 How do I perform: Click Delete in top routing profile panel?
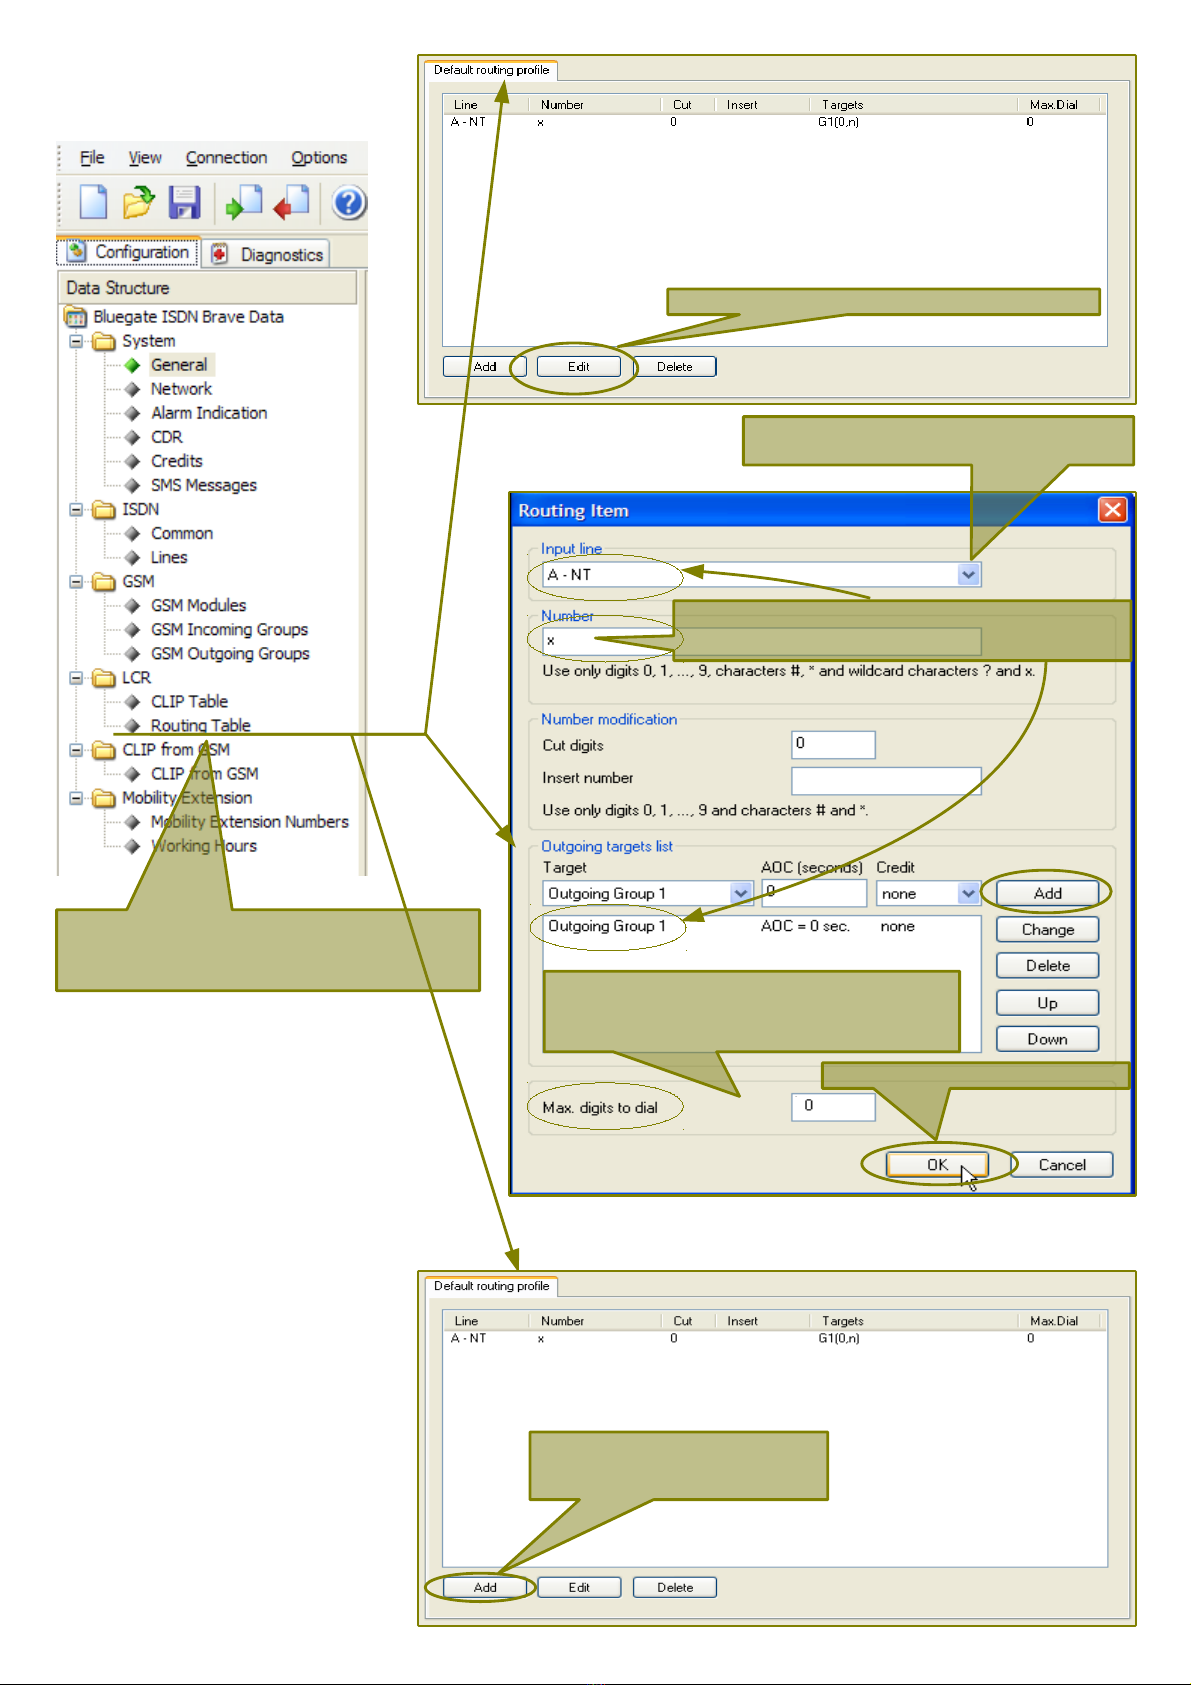675,366
